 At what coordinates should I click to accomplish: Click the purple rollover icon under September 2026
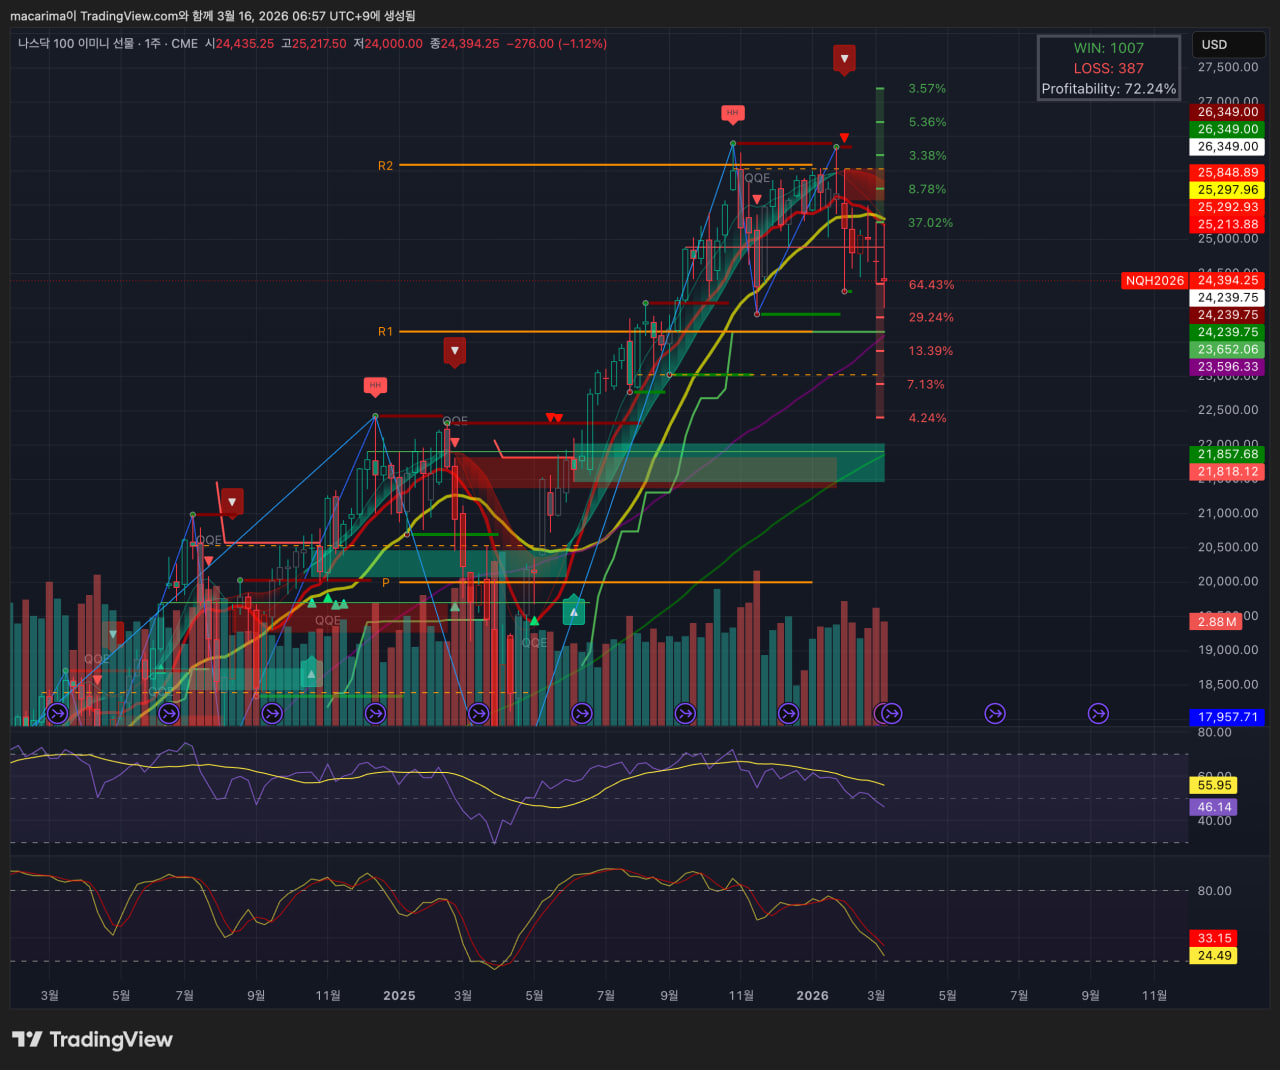click(x=1098, y=713)
